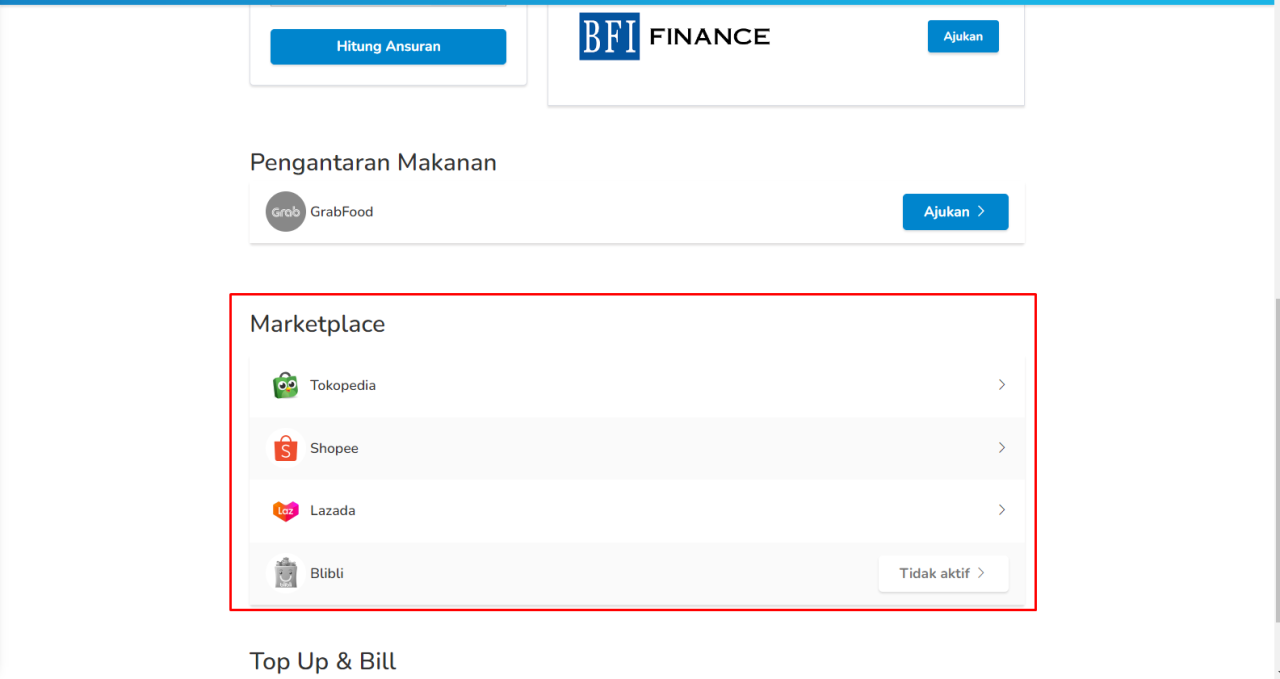Select the Lazada label text

tap(332, 510)
